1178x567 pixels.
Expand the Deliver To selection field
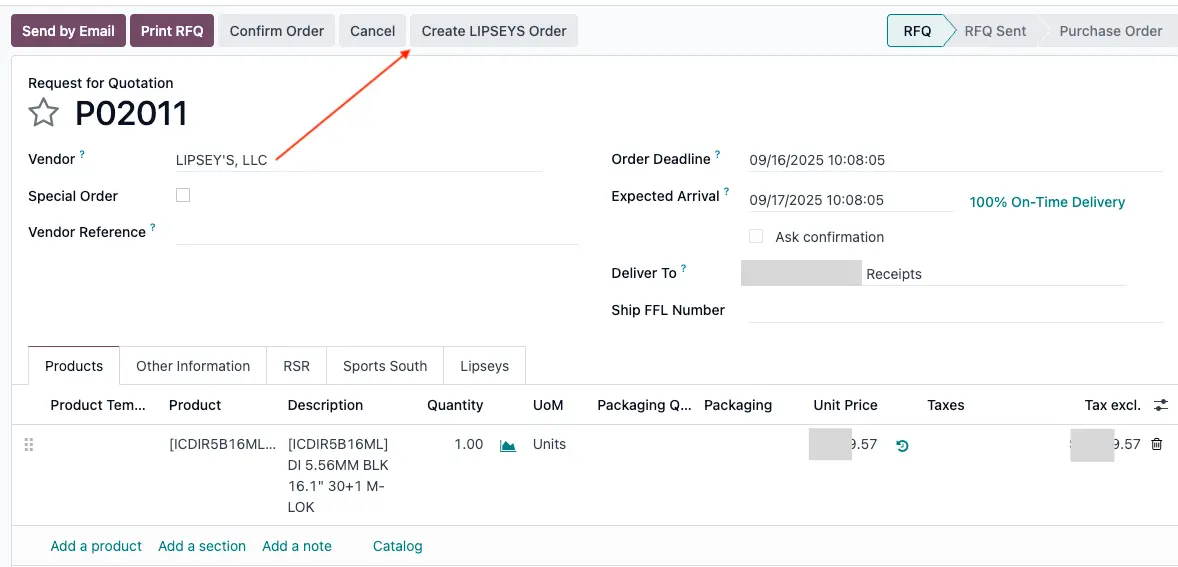[x=933, y=274]
